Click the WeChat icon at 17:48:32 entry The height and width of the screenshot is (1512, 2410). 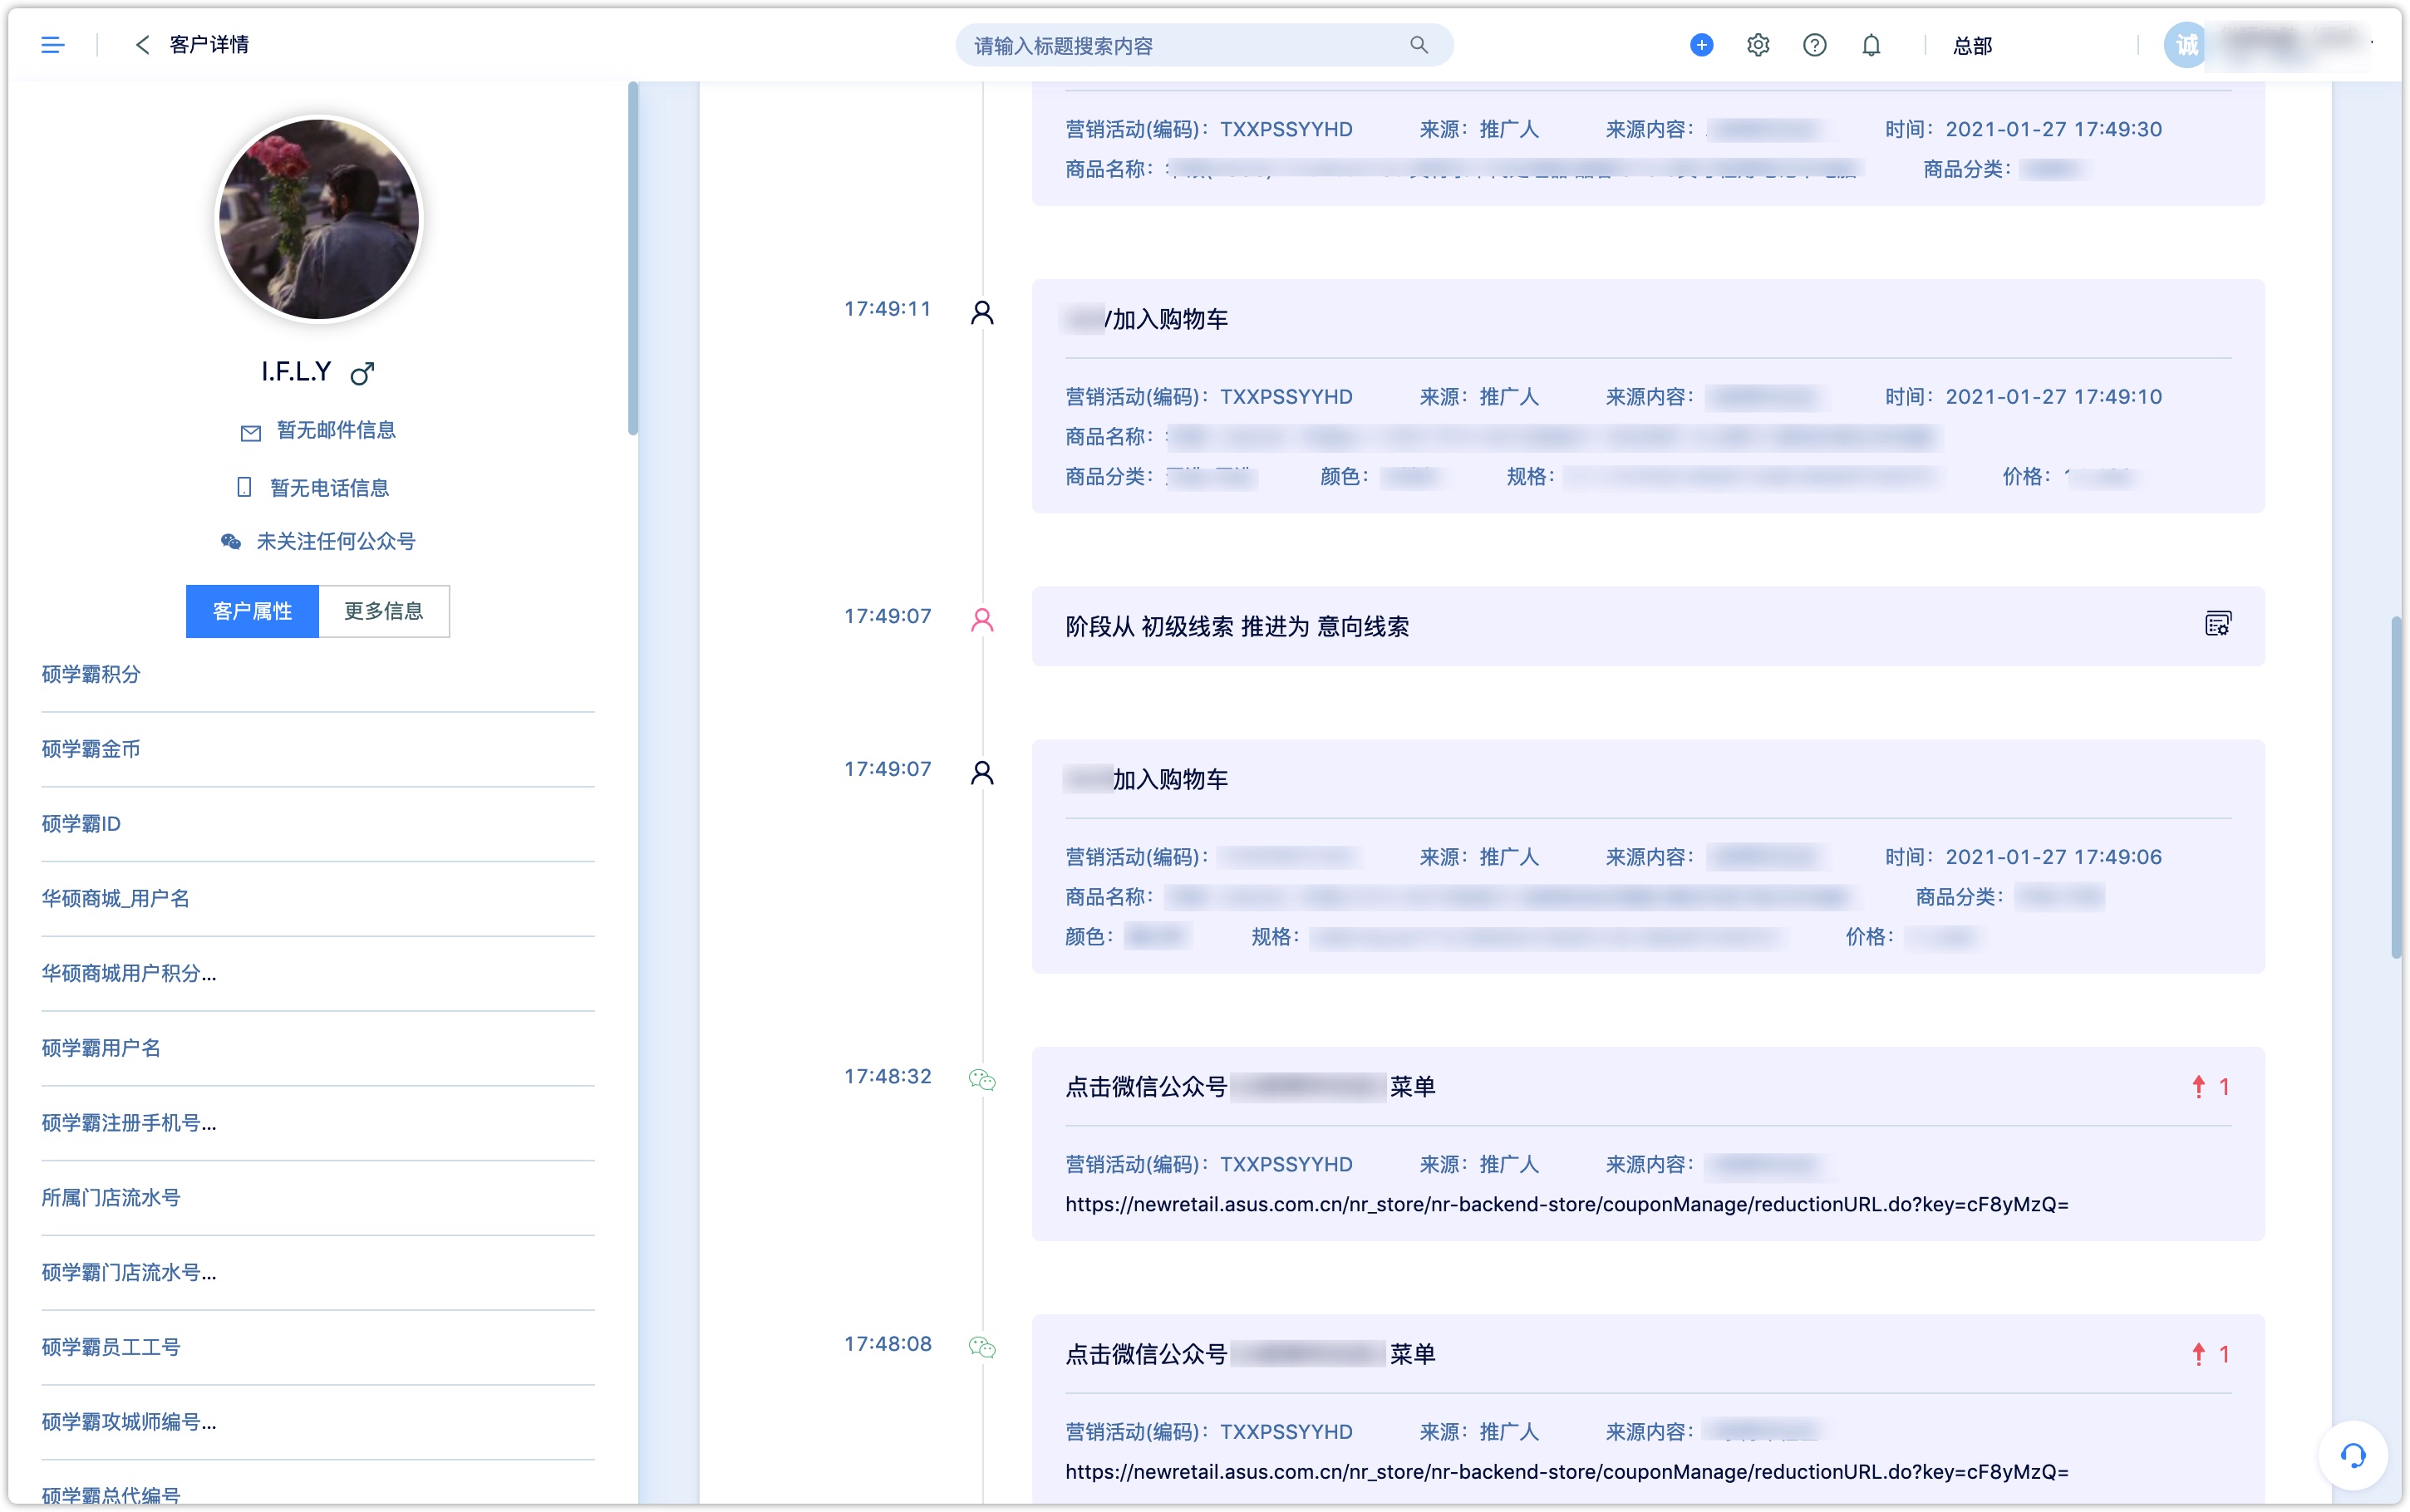[982, 1080]
